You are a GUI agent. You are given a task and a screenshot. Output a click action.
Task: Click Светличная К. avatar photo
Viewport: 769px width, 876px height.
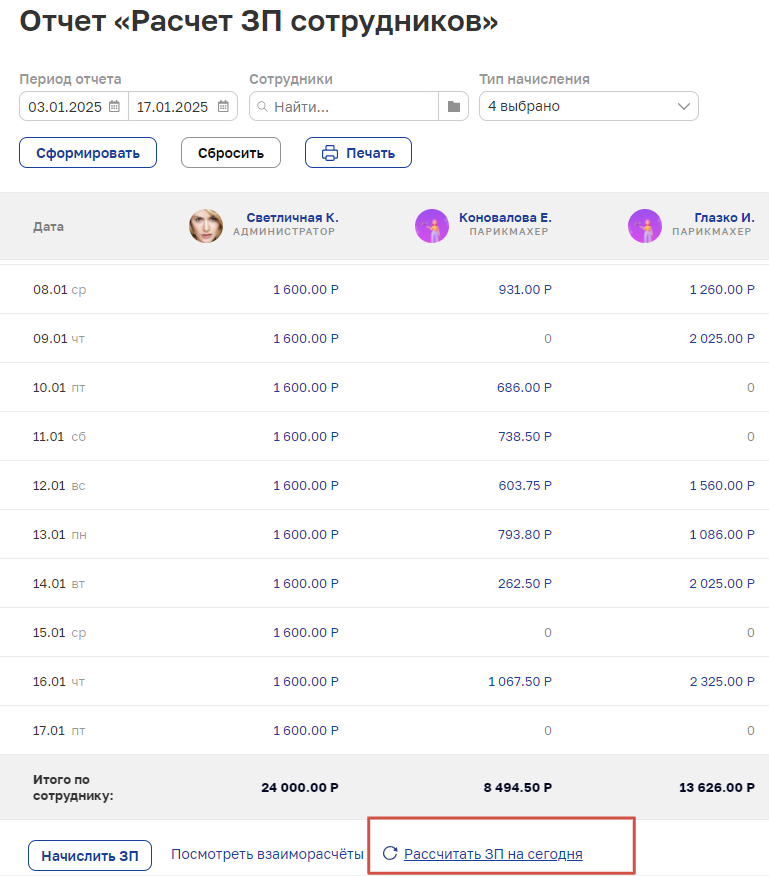click(x=206, y=226)
